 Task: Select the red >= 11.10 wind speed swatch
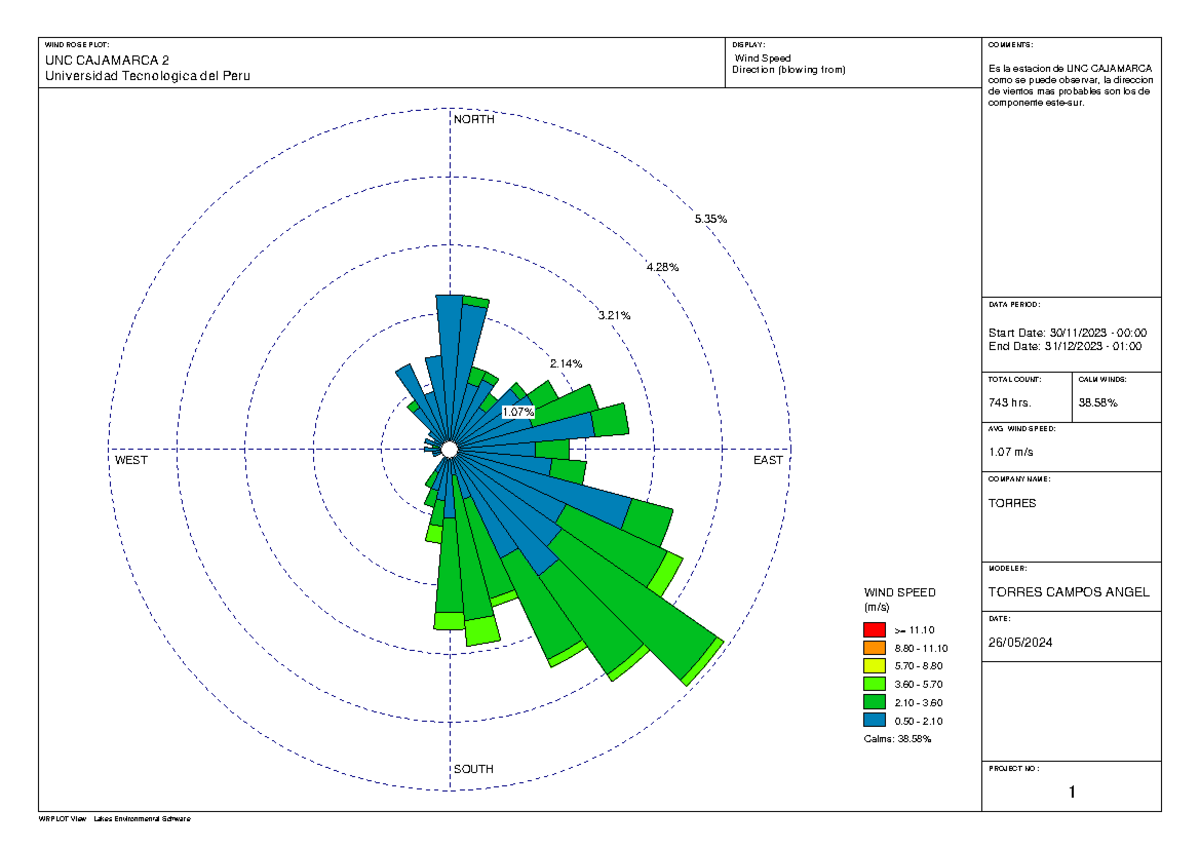(873, 630)
